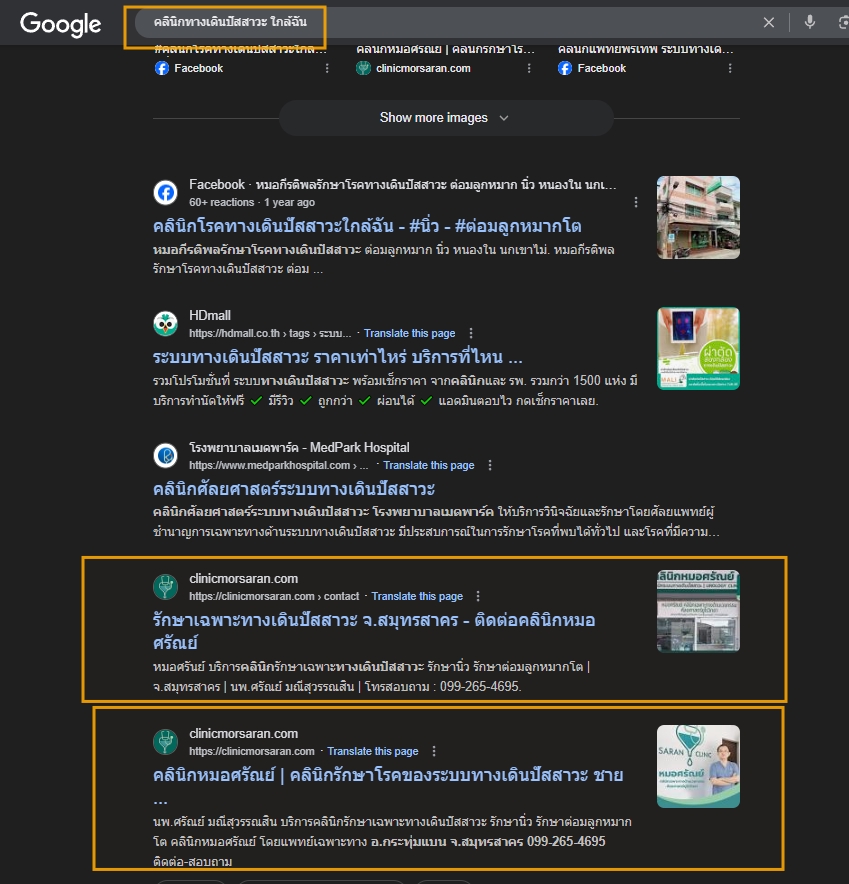This screenshot has height=884, width=849.
Task: Open Saran Clinic doctor thumbnail
Action: [x=698, y=766]
